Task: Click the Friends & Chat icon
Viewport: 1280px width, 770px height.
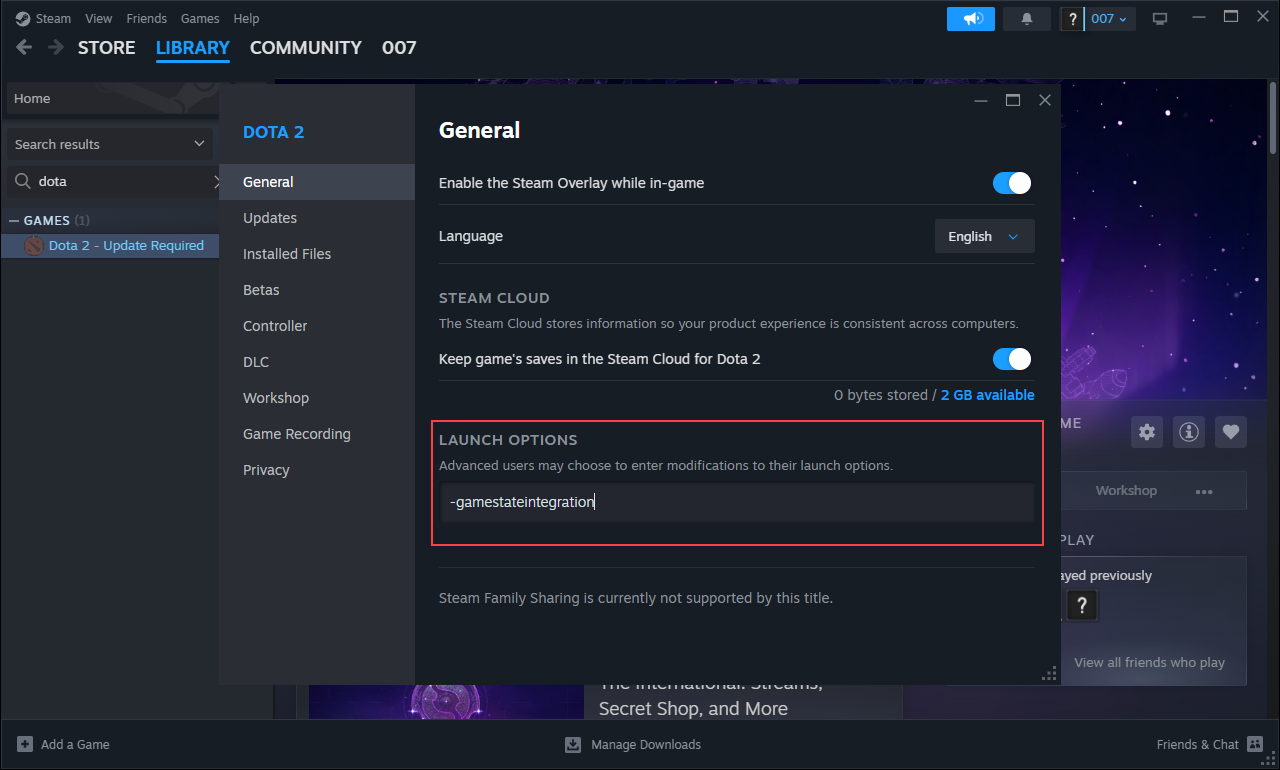Action: point(1255,744)
